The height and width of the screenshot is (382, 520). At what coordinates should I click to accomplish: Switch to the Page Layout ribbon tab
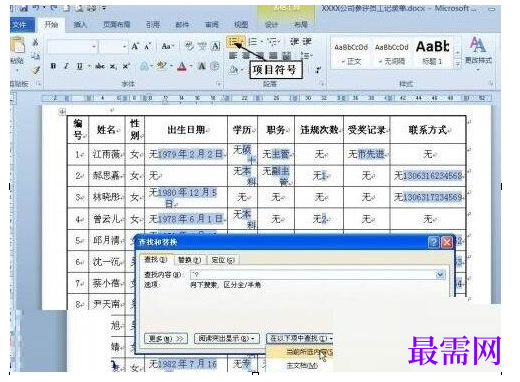116,25
